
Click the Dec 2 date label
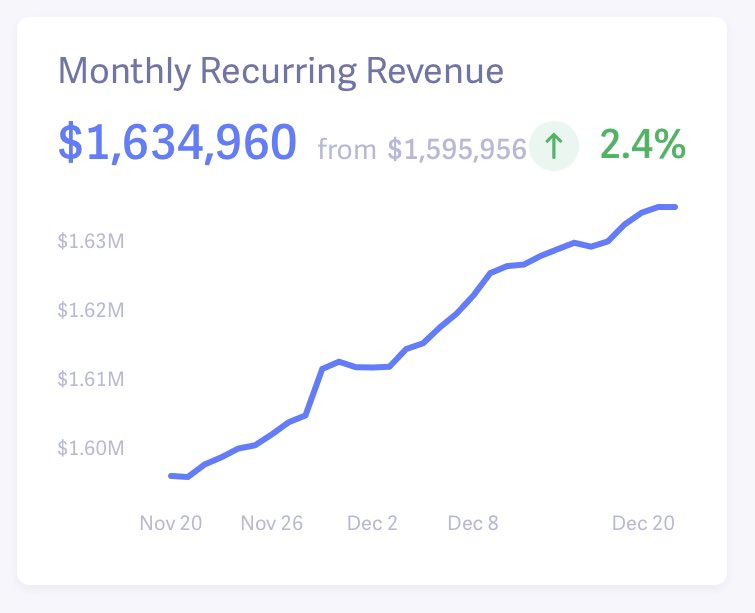(372, 523)
